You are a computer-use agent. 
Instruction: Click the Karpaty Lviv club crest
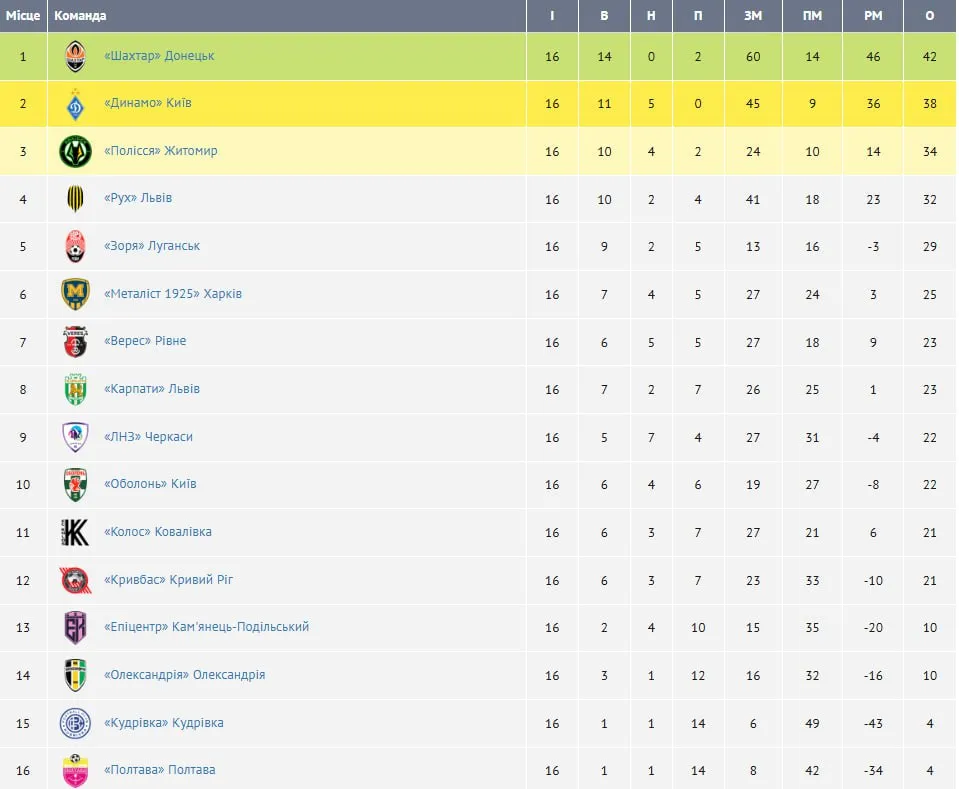pos(75,390)
